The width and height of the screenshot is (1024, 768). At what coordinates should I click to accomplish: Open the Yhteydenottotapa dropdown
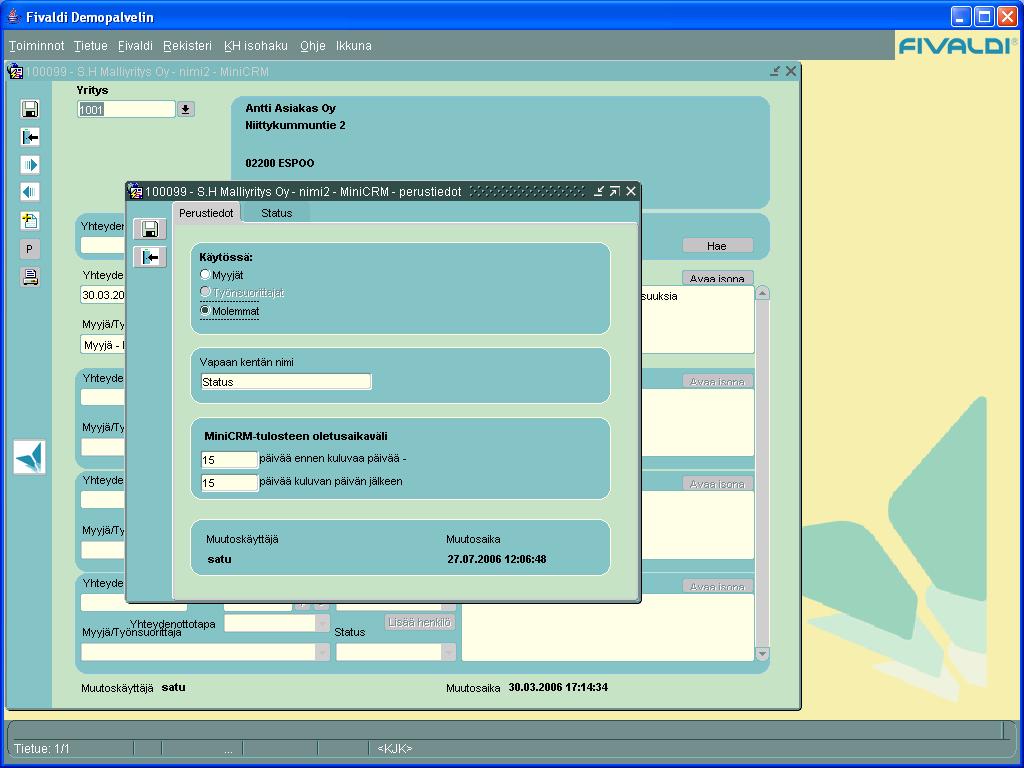pyautogui.click(x=322, y=624)
